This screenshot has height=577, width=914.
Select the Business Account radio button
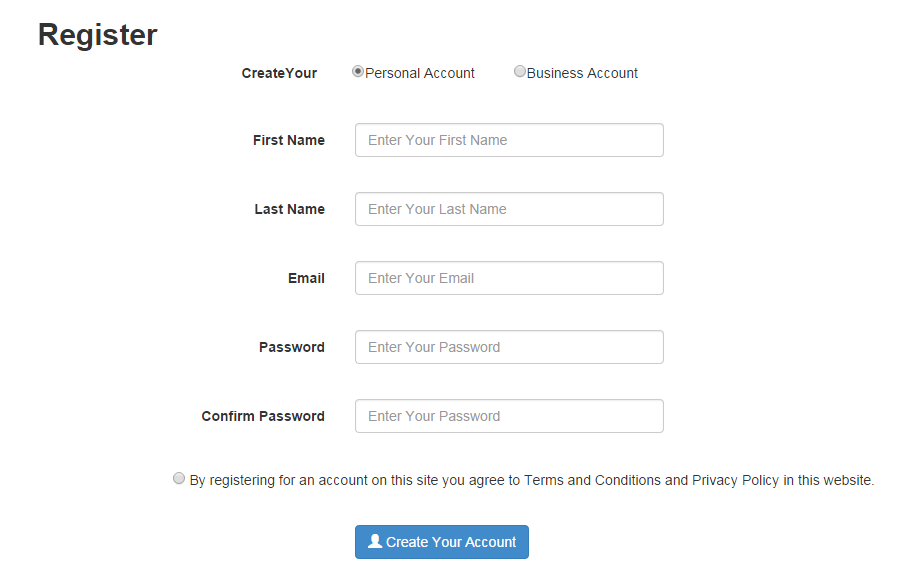click(519, 71)
